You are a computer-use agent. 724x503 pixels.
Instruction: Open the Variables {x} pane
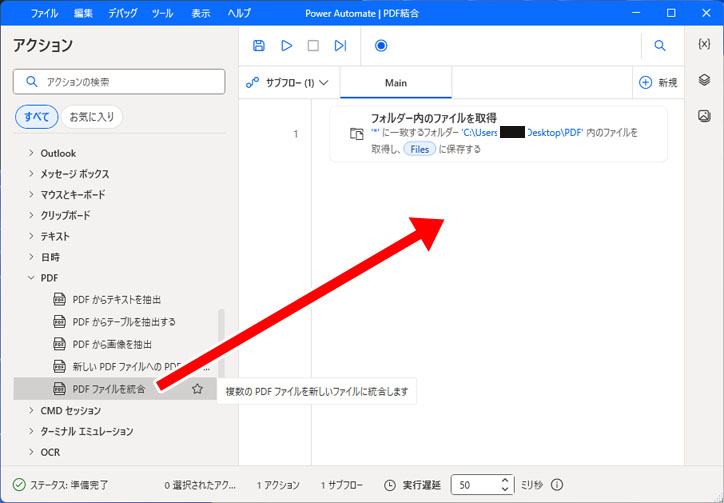[704, 45]
